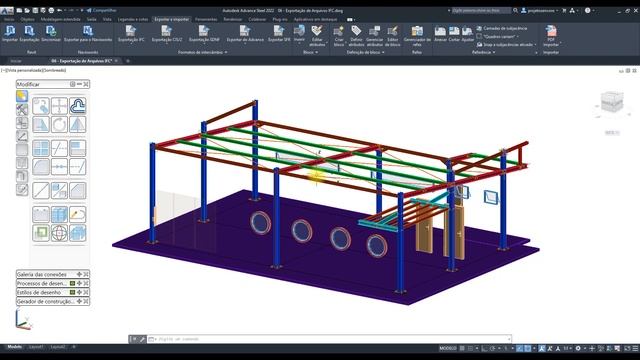Image resolution: width=640 pixels, height=360 pixels.
Task: Click the globe icon in Modificar palette
Action: click(59, 233)
